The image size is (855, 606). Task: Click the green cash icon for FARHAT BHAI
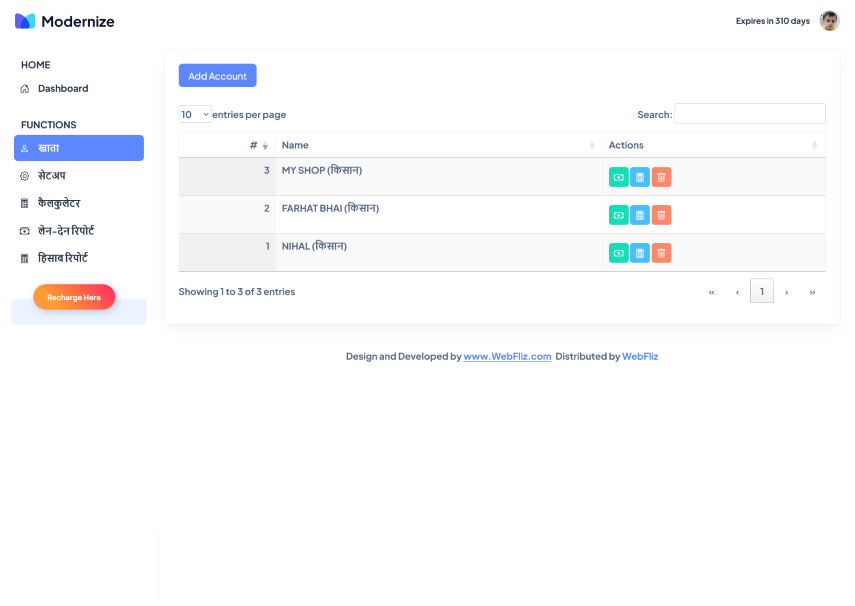click(x=619, y=215)
